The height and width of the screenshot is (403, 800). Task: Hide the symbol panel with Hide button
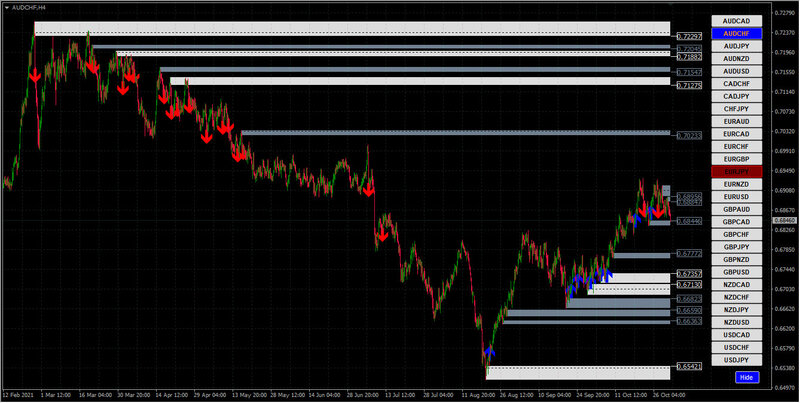747,377
